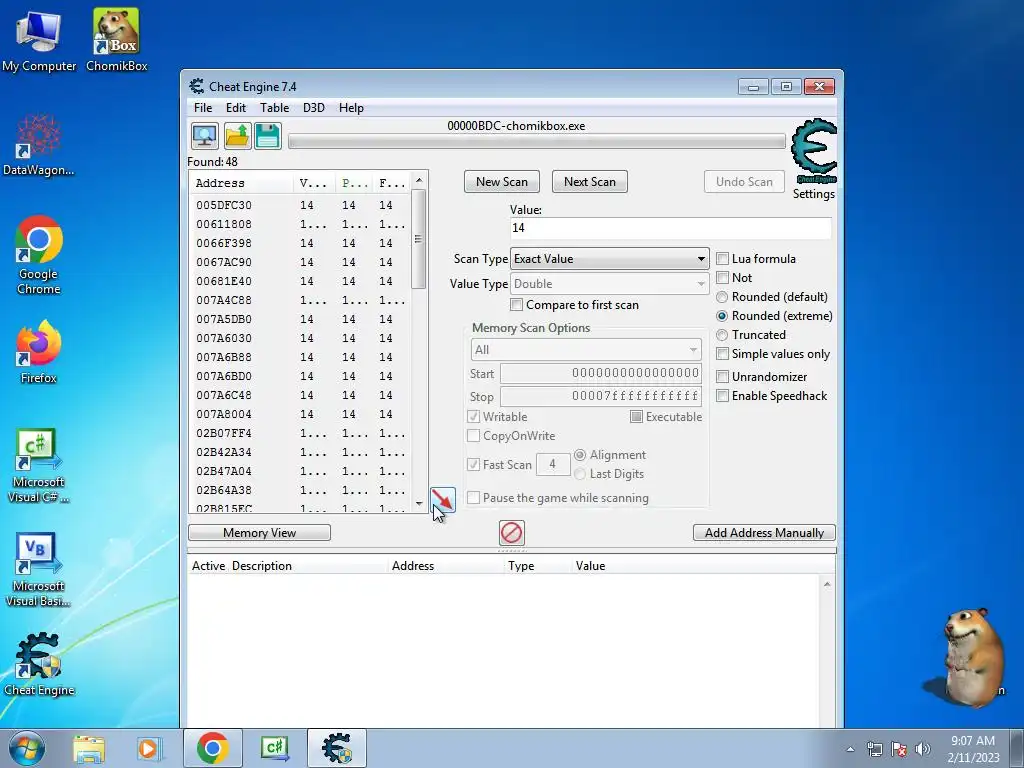Open the Help menu

point(351,108)
